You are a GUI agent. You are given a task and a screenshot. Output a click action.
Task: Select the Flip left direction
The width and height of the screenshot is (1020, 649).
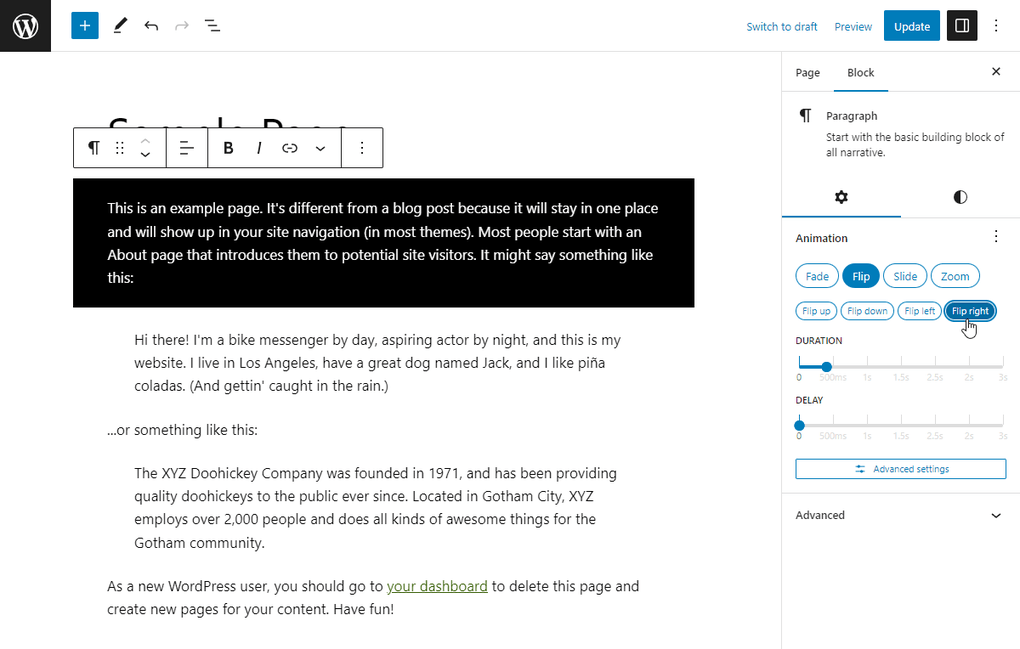point(919,310)
